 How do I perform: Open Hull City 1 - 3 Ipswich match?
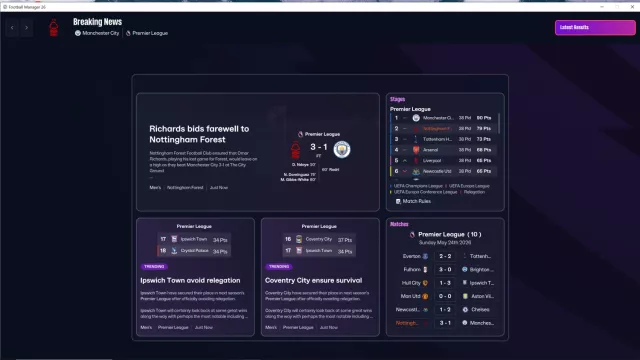point(445,283)
